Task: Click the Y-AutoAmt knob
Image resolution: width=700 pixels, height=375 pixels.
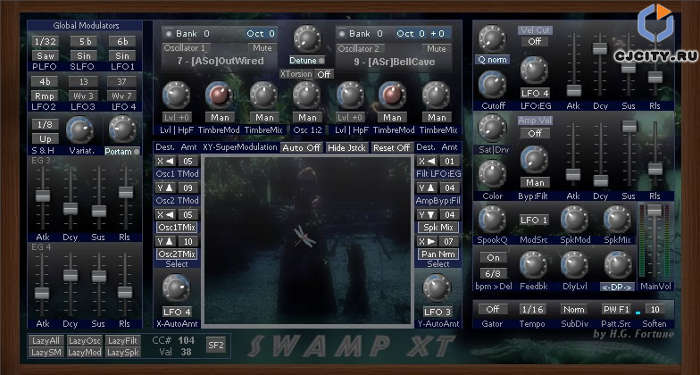Action: (437, 288)
